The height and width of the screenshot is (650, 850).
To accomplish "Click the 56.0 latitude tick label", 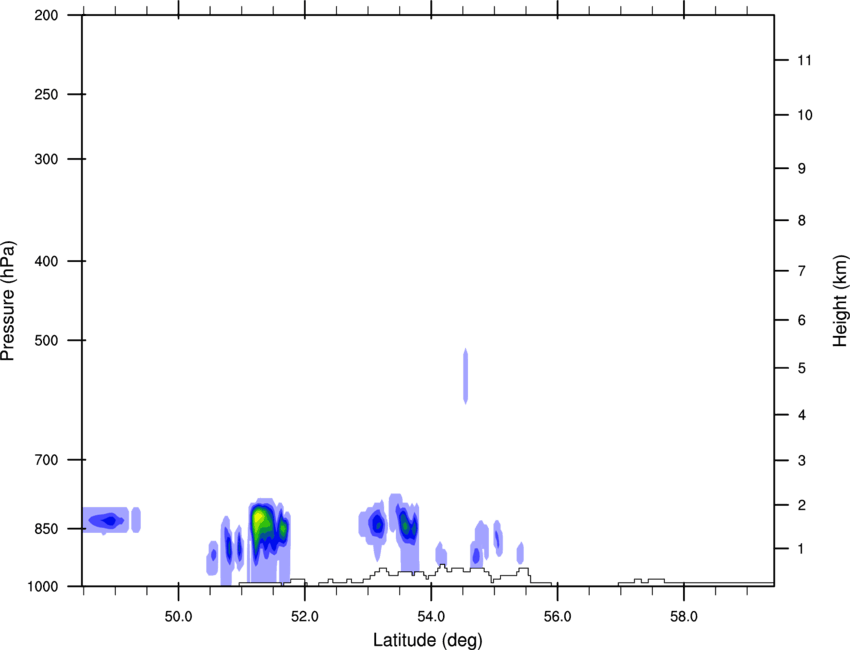I will coord(557,617).
